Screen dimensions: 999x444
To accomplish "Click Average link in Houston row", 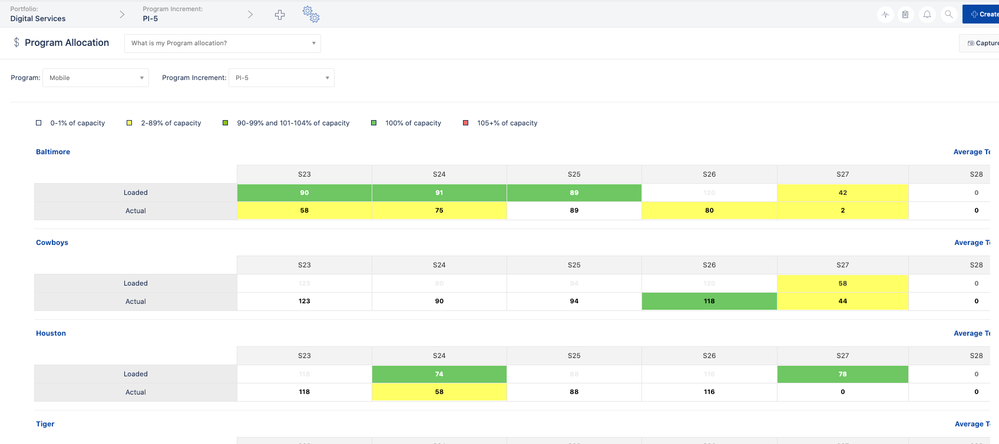I will [973, 333].
